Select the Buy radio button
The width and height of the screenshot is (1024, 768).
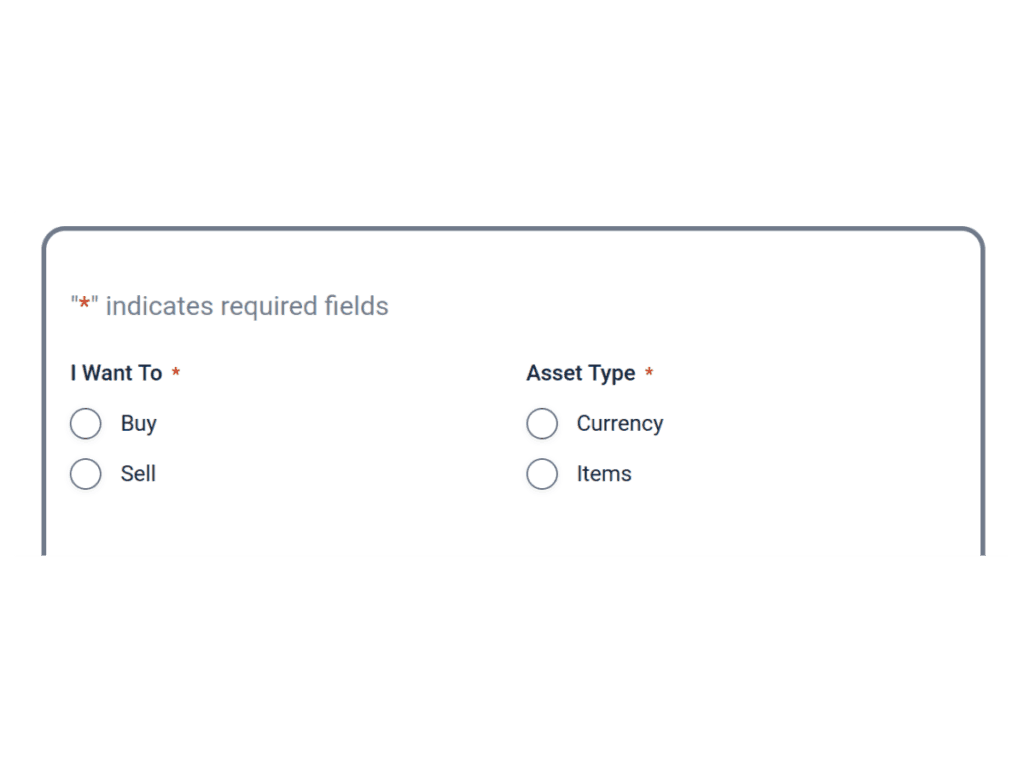86,424
